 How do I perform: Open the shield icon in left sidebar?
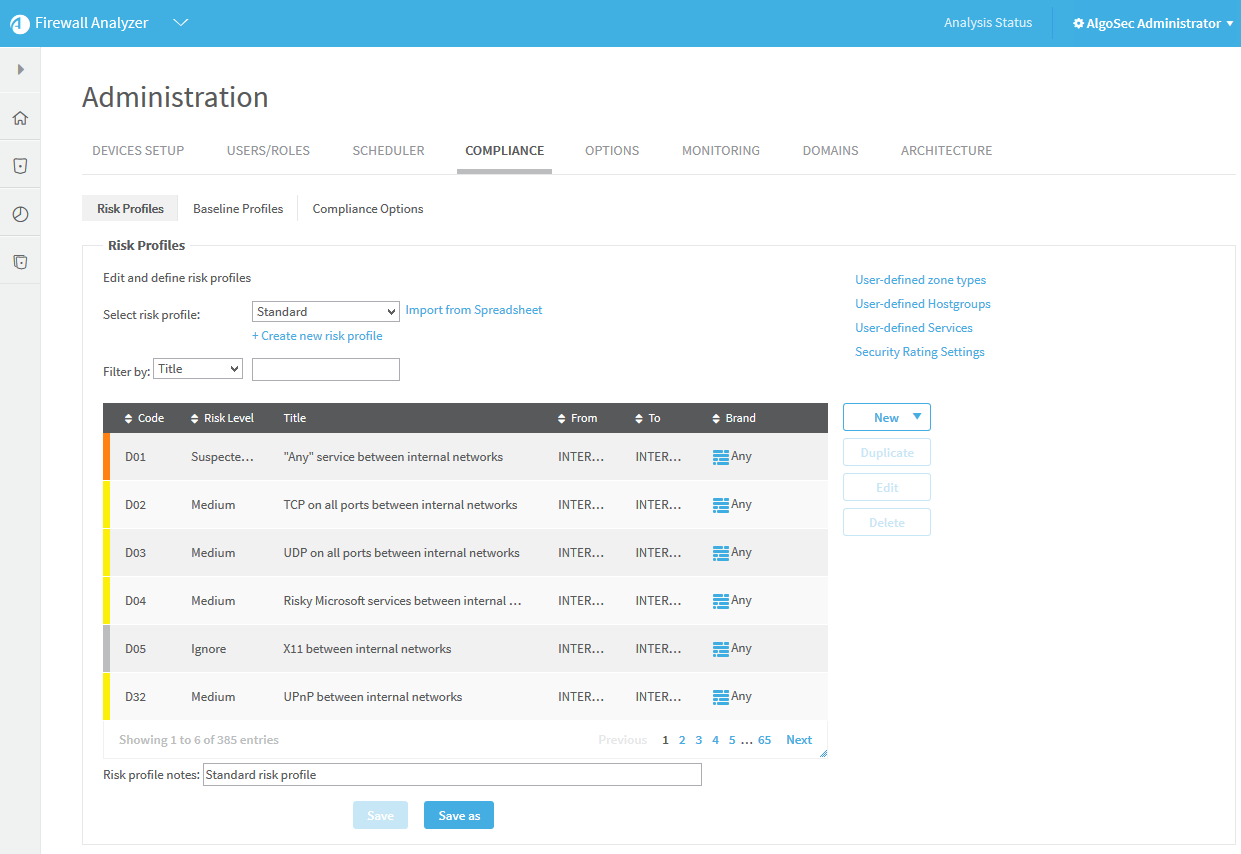pyautogui.click(x=20, y=166)
